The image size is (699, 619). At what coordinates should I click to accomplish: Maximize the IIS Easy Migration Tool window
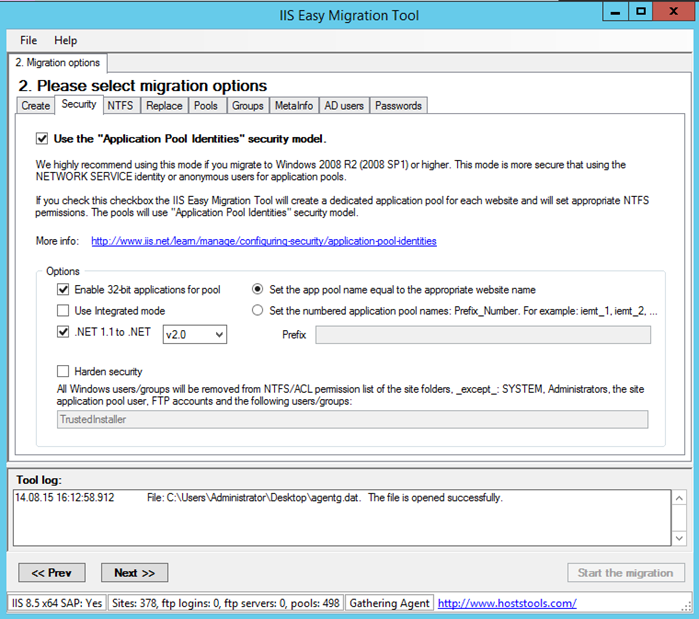click(x=641, y=12)
